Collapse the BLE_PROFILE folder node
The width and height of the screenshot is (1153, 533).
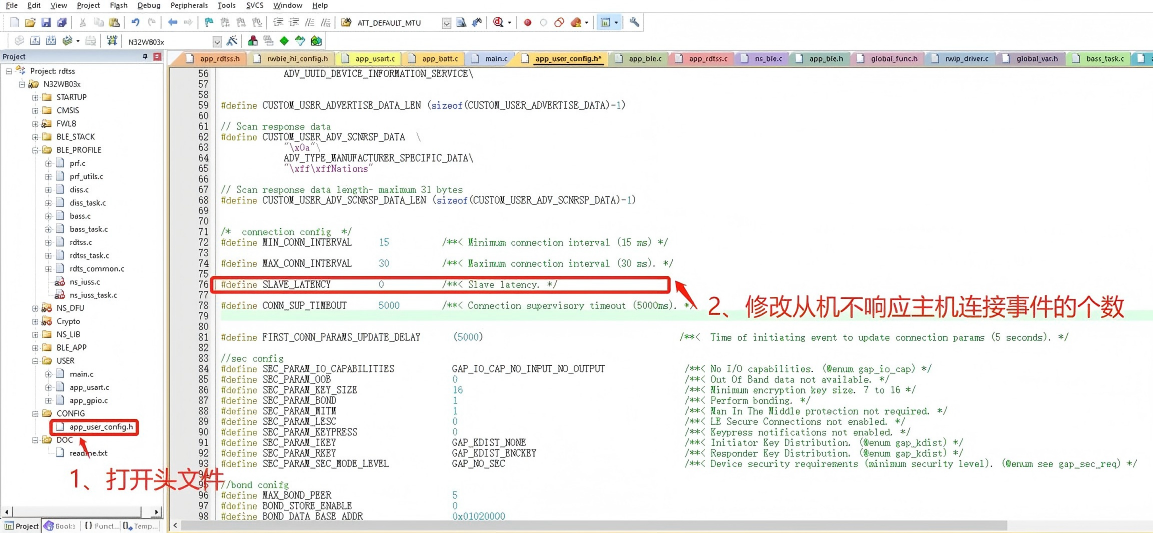[35, 150]
